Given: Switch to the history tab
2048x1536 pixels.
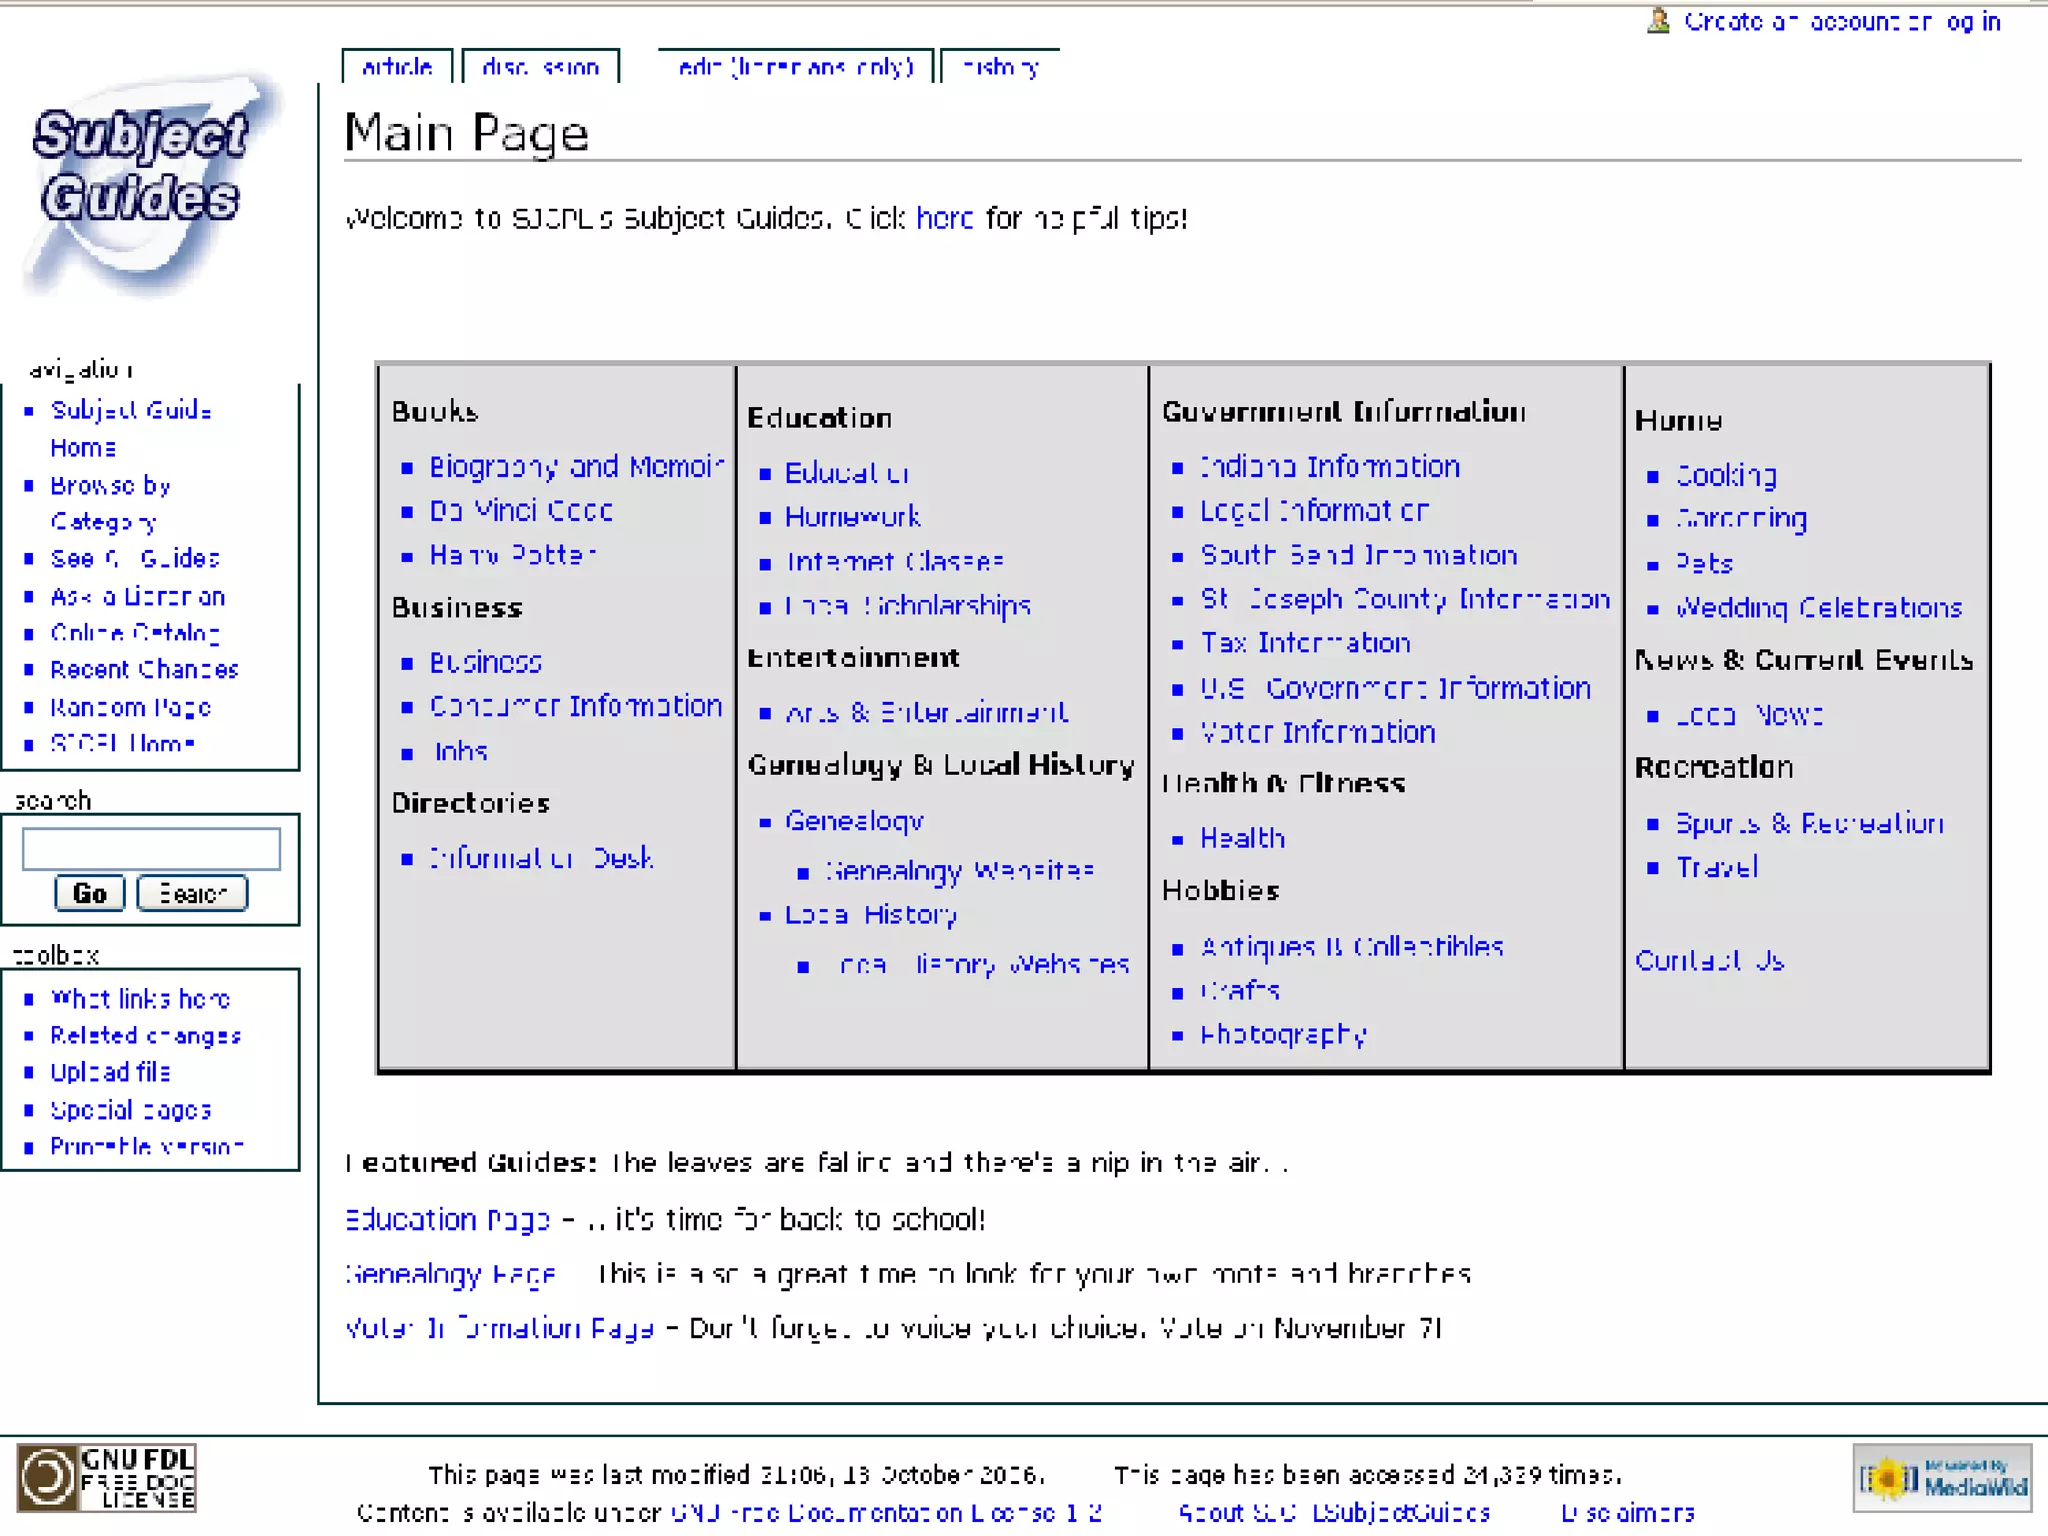Looking at the screenshot, I should point(999,67).
